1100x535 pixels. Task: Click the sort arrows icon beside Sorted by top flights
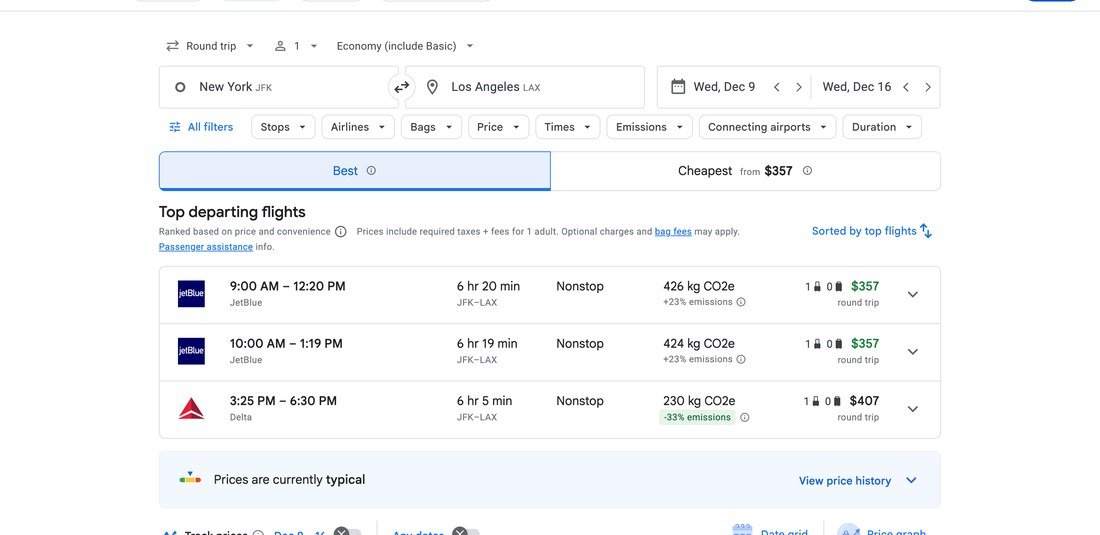coord(926,231)
